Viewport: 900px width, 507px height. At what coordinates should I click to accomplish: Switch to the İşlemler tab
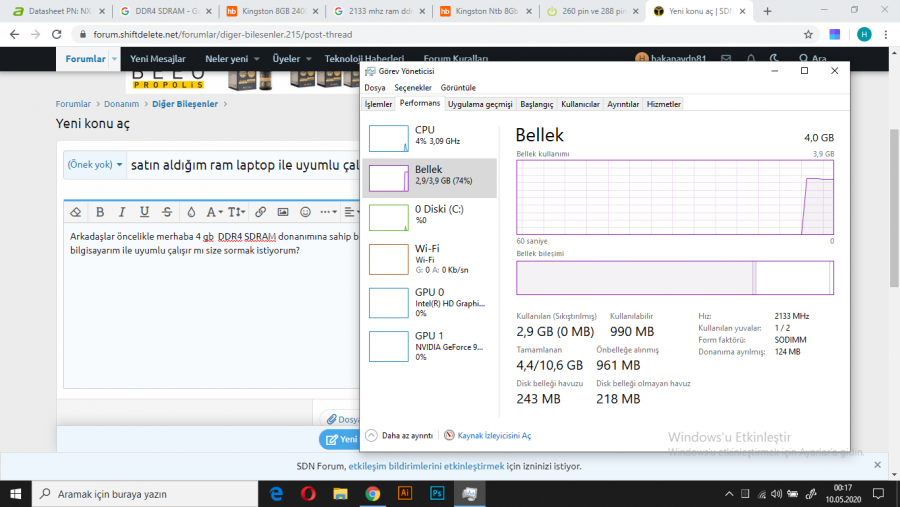378,105
